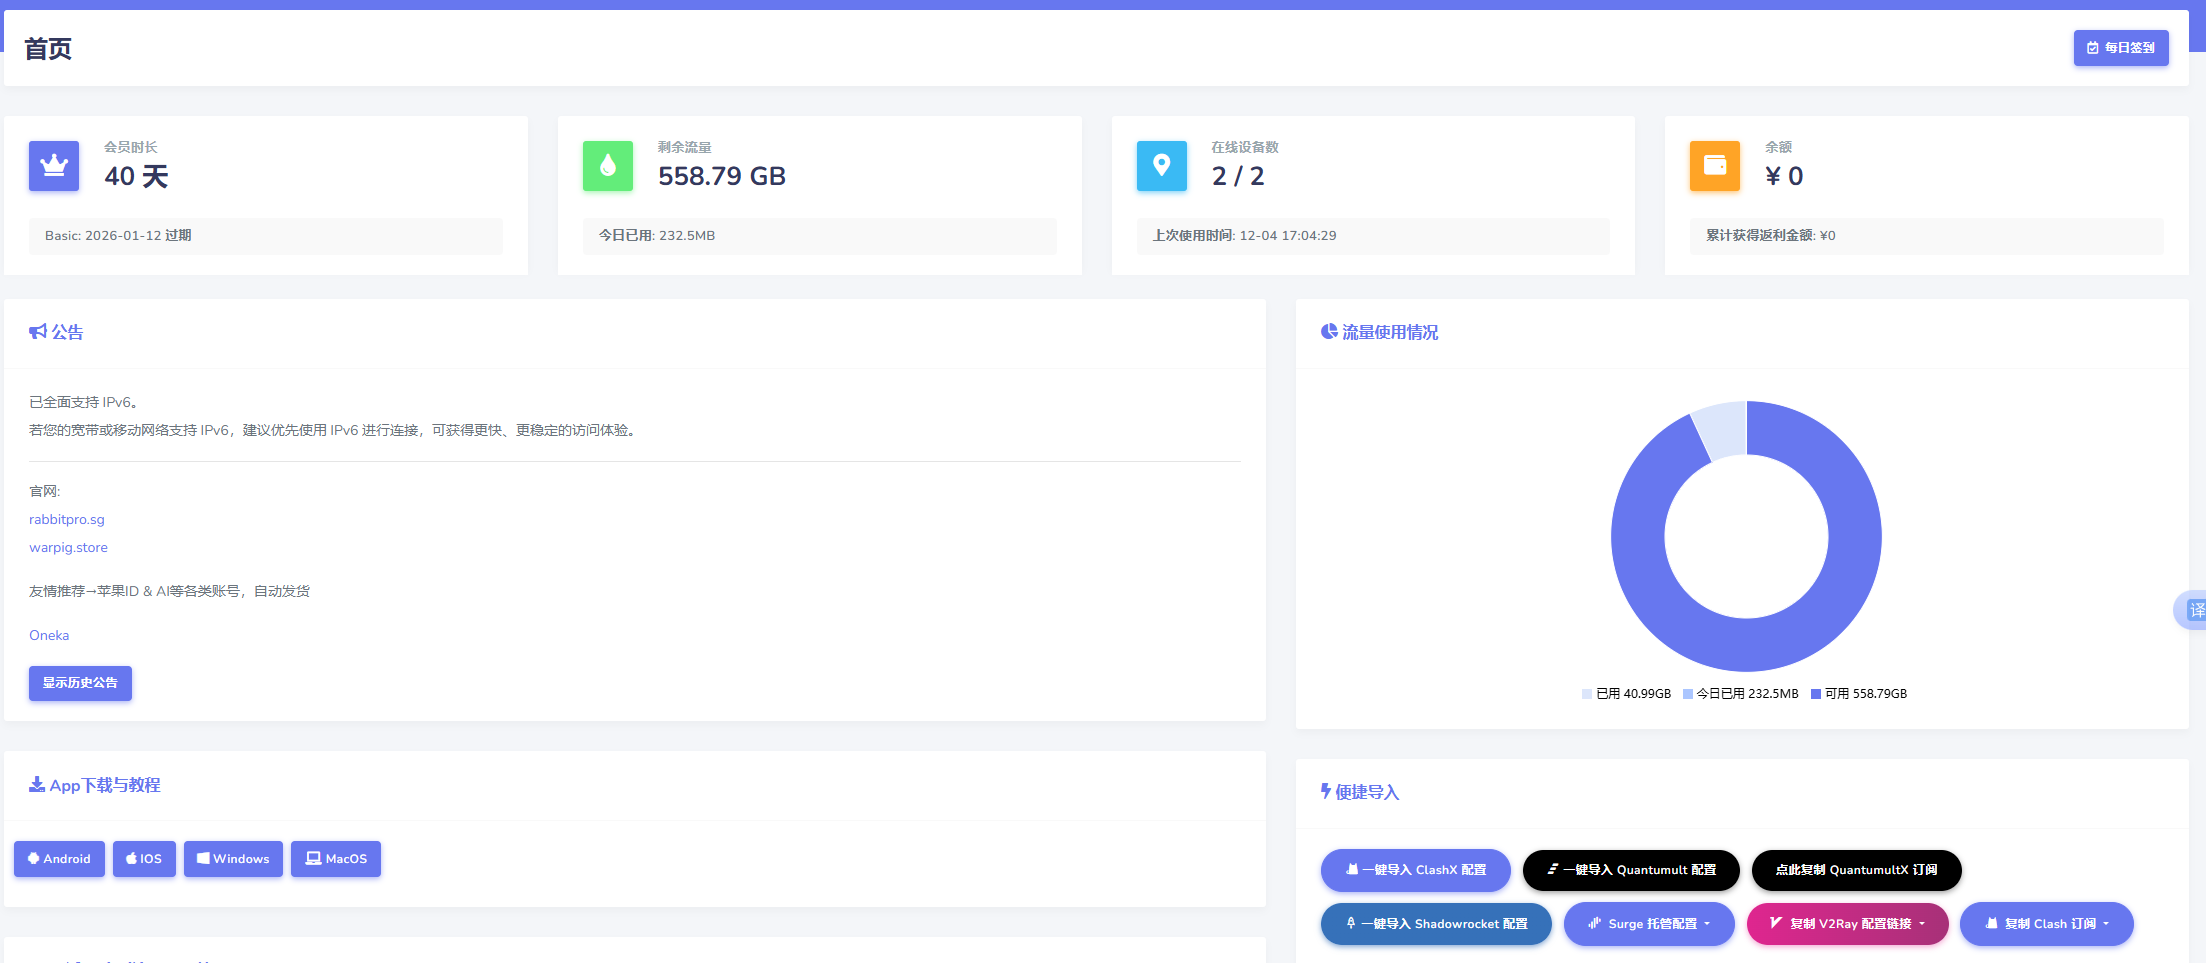Expand the 复制 Clash 订阅 dropdown

pos(2046,924)
